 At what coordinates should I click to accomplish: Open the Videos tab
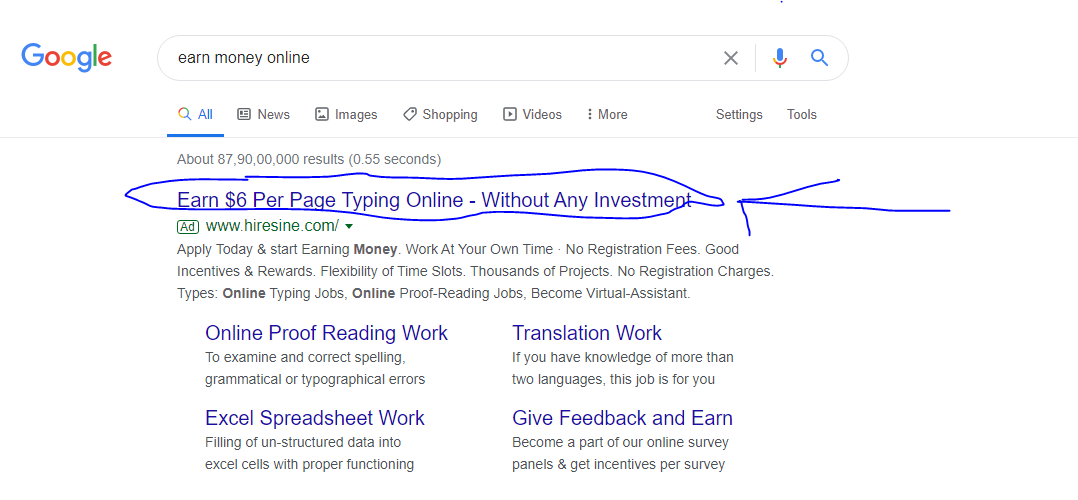tap(532, 115)
